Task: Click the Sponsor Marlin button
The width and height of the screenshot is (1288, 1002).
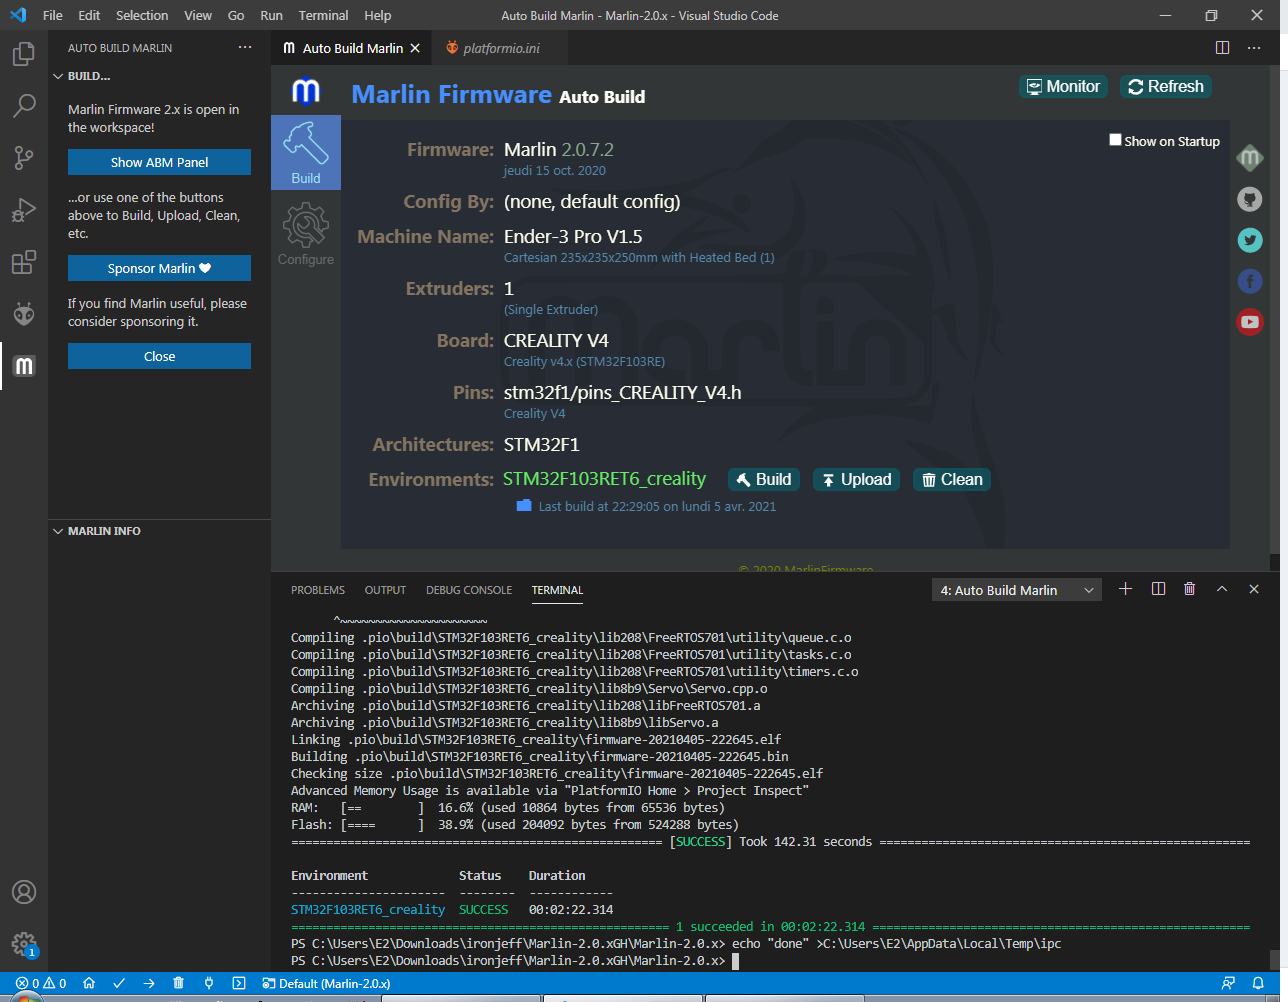Action: point(159,268)
